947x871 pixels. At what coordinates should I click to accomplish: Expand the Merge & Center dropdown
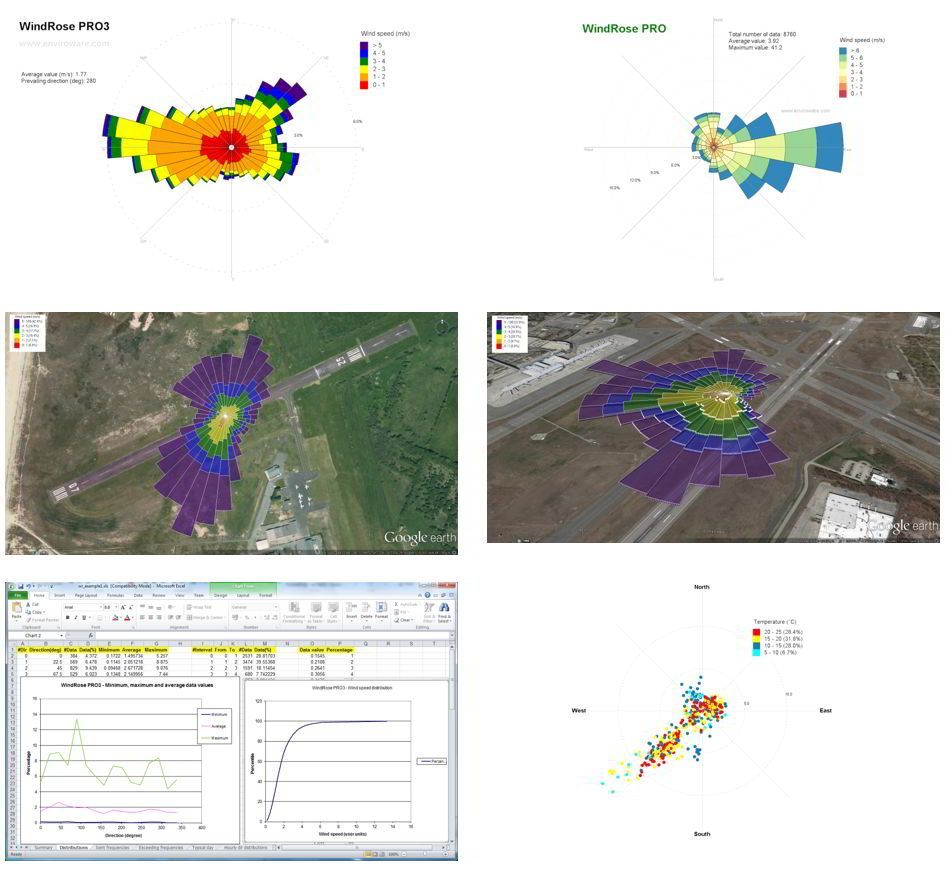point(225,617)
